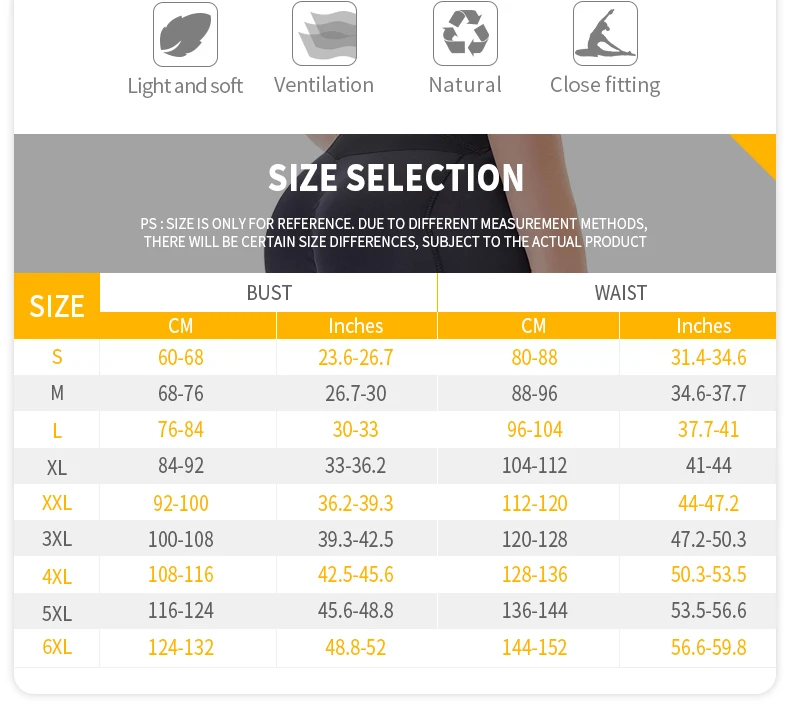790x706 pixels.
Task: Click the WAIST column header
Action: (x=620, y=293)
